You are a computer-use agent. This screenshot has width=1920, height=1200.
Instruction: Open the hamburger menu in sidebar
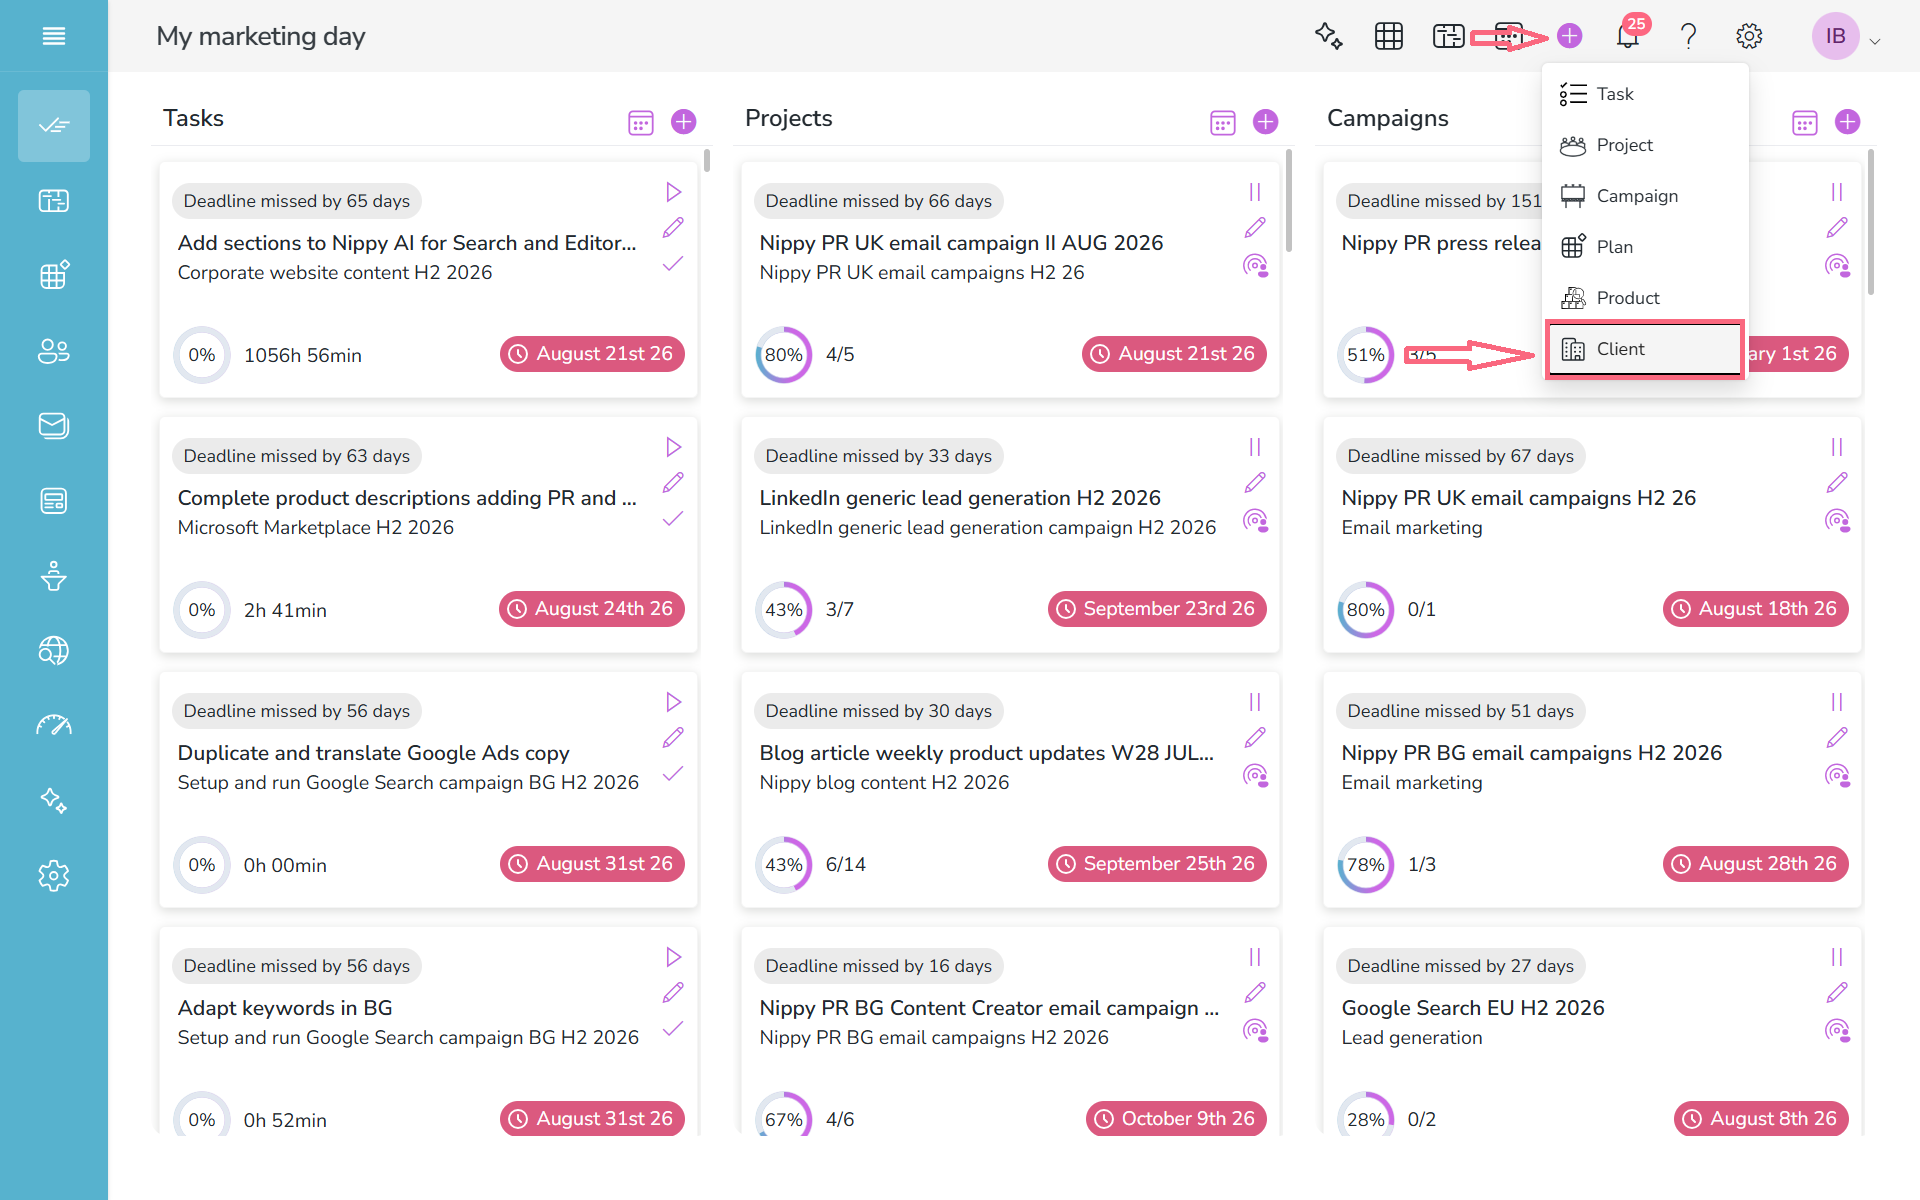54,36
